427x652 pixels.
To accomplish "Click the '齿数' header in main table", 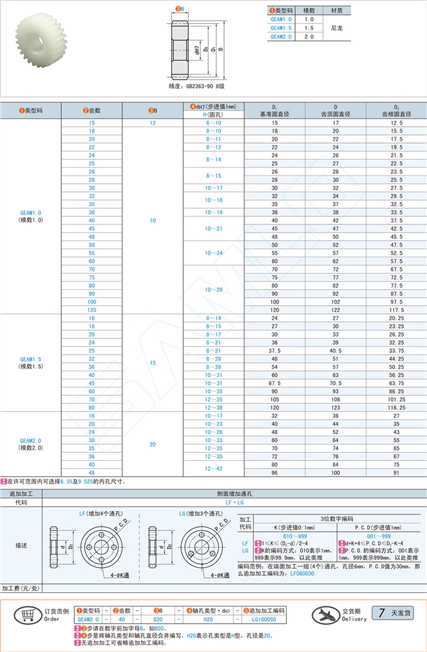I will [92, 111].
